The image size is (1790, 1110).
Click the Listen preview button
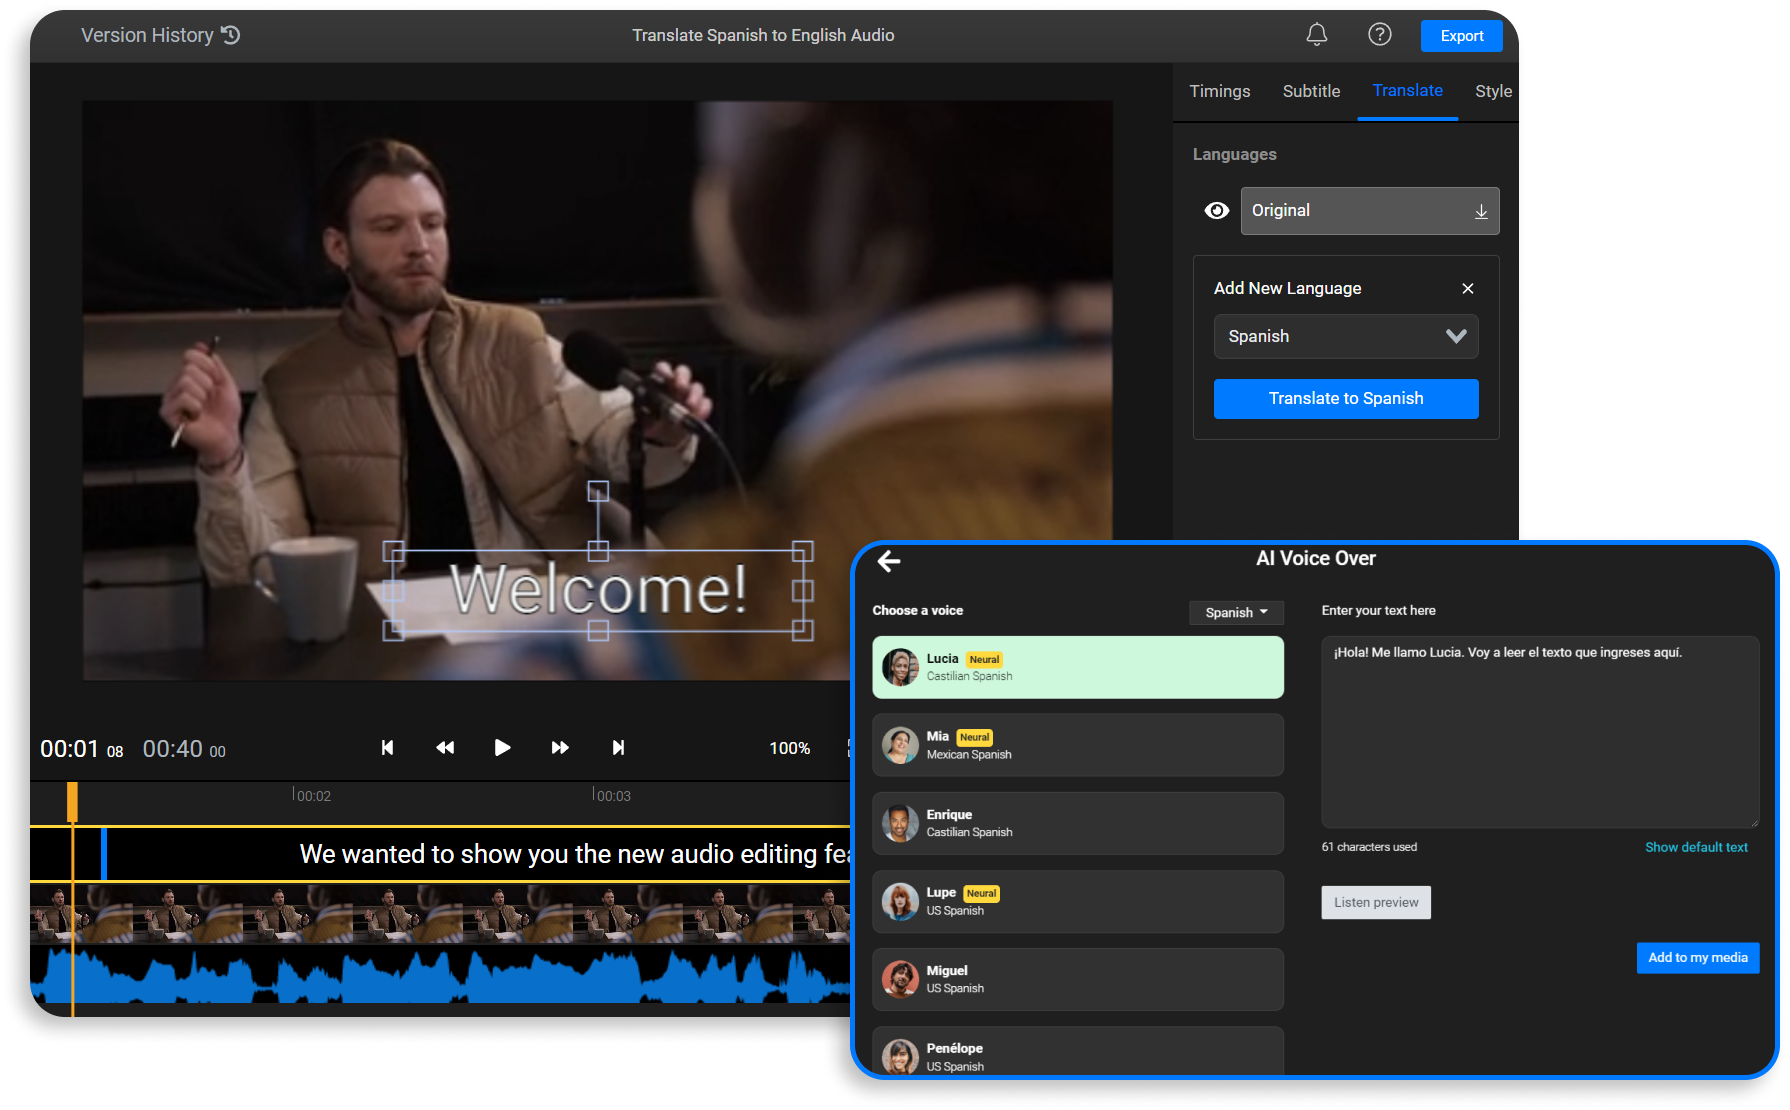(x=1375, y=902)
